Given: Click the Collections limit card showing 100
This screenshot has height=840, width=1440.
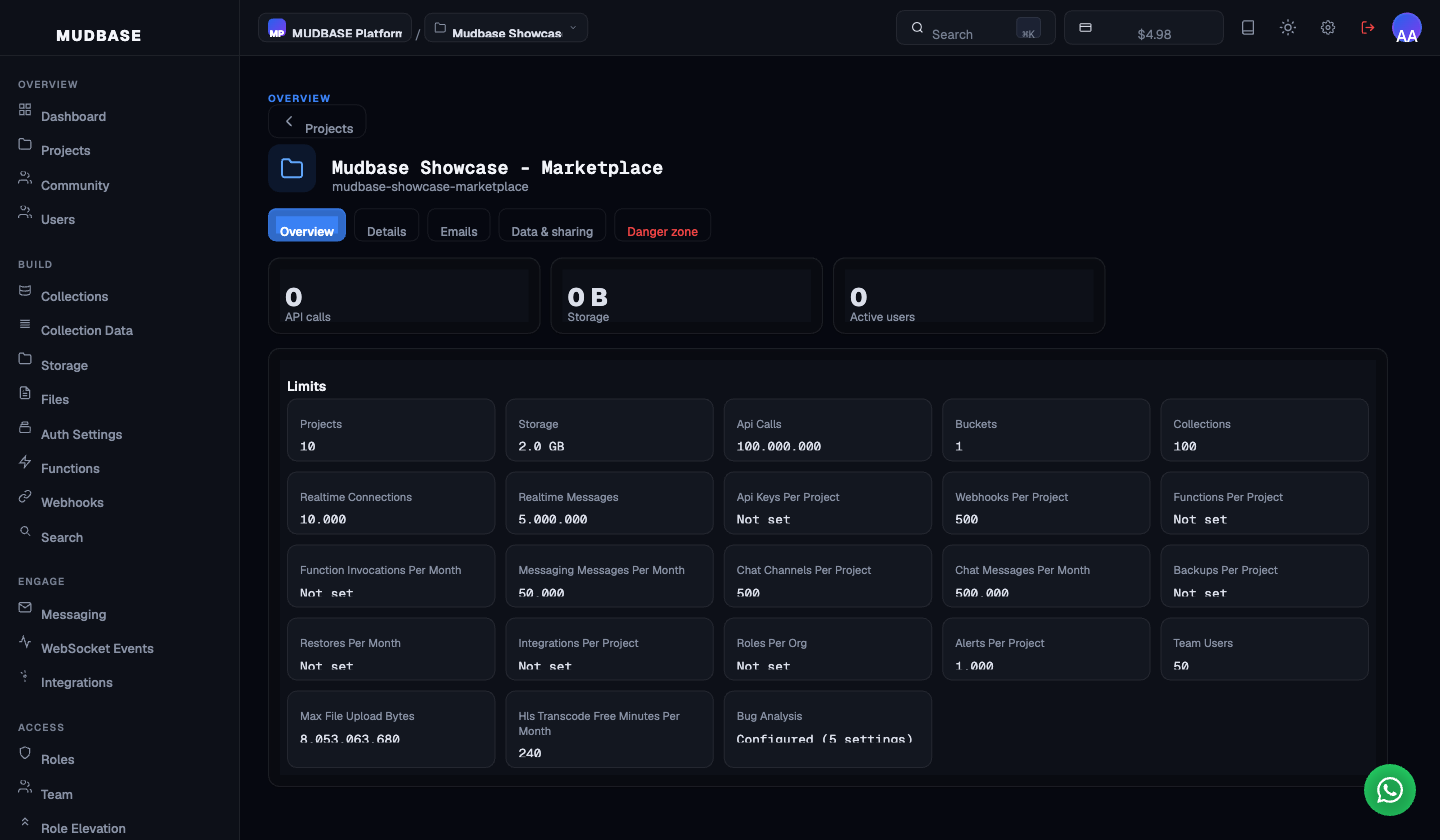Looking at the screenshot, I should coord(1264,430).
